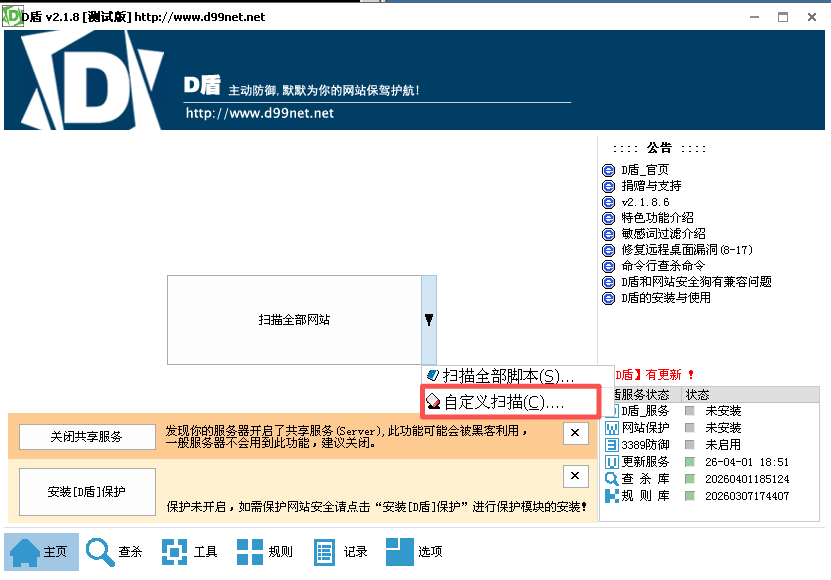Open the 敏感词过滤介绍 link
831x580 pixels.
664,233
